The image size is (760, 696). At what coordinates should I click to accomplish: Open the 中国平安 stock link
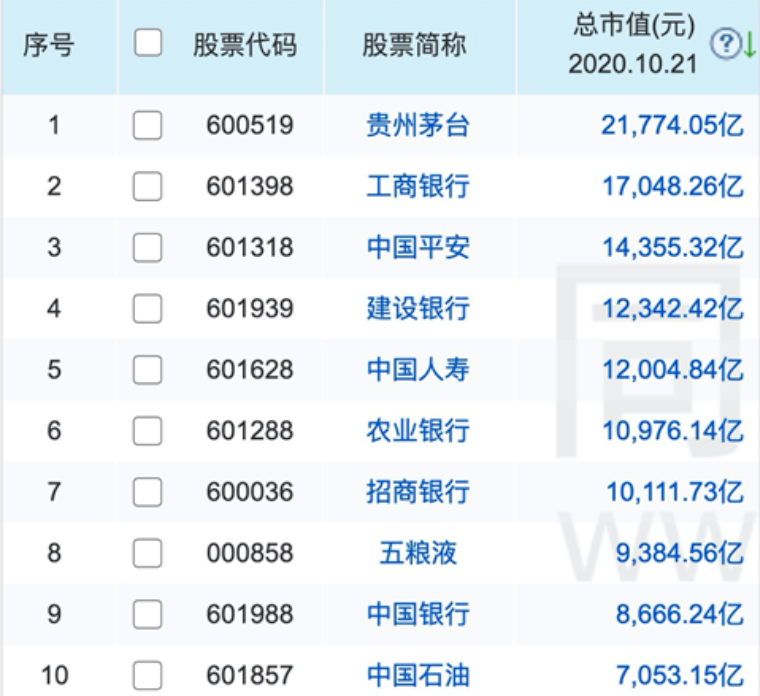[418, 247]
